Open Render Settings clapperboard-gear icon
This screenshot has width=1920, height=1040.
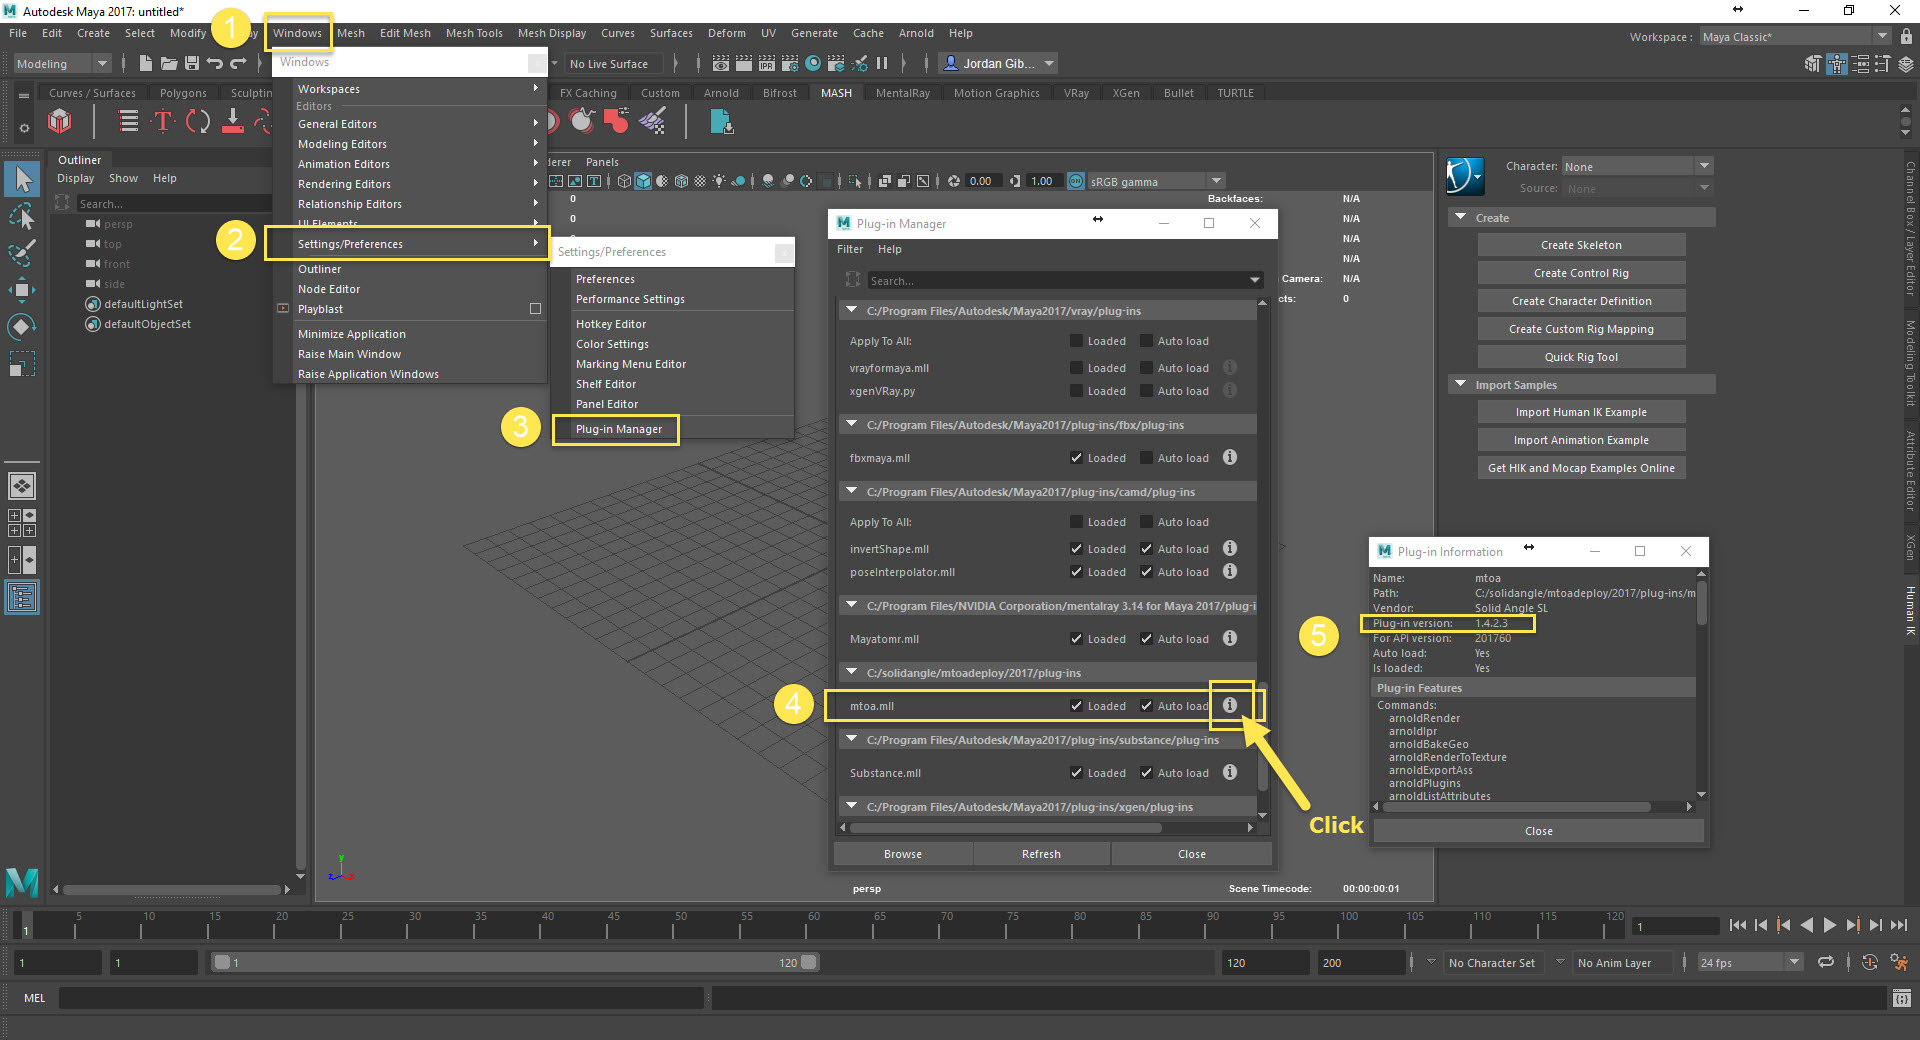[x=790, y=63]
